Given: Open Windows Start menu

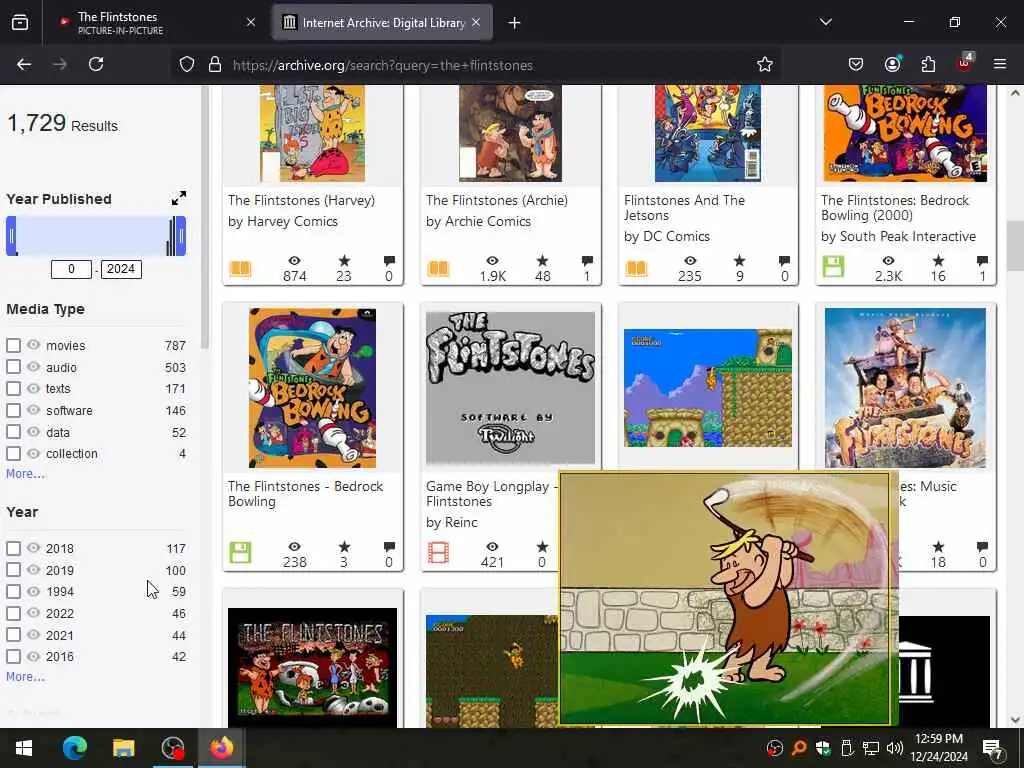Looking at the screenshot, I should point(24,748).
